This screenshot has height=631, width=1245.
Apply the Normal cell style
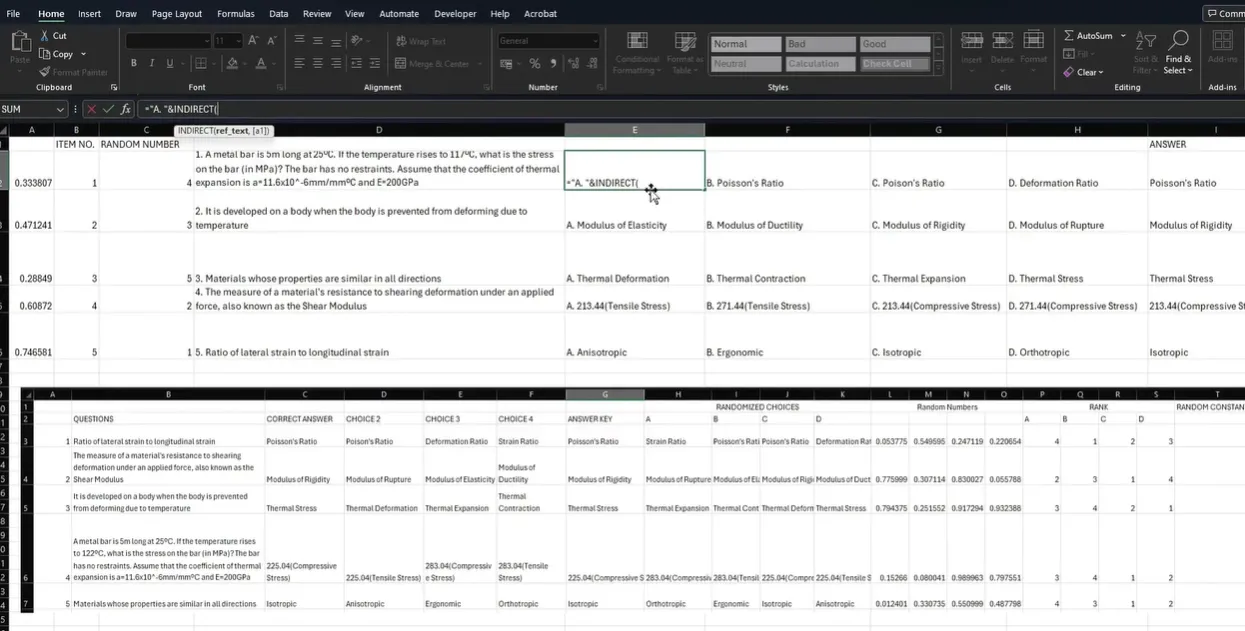pos(745,44)
